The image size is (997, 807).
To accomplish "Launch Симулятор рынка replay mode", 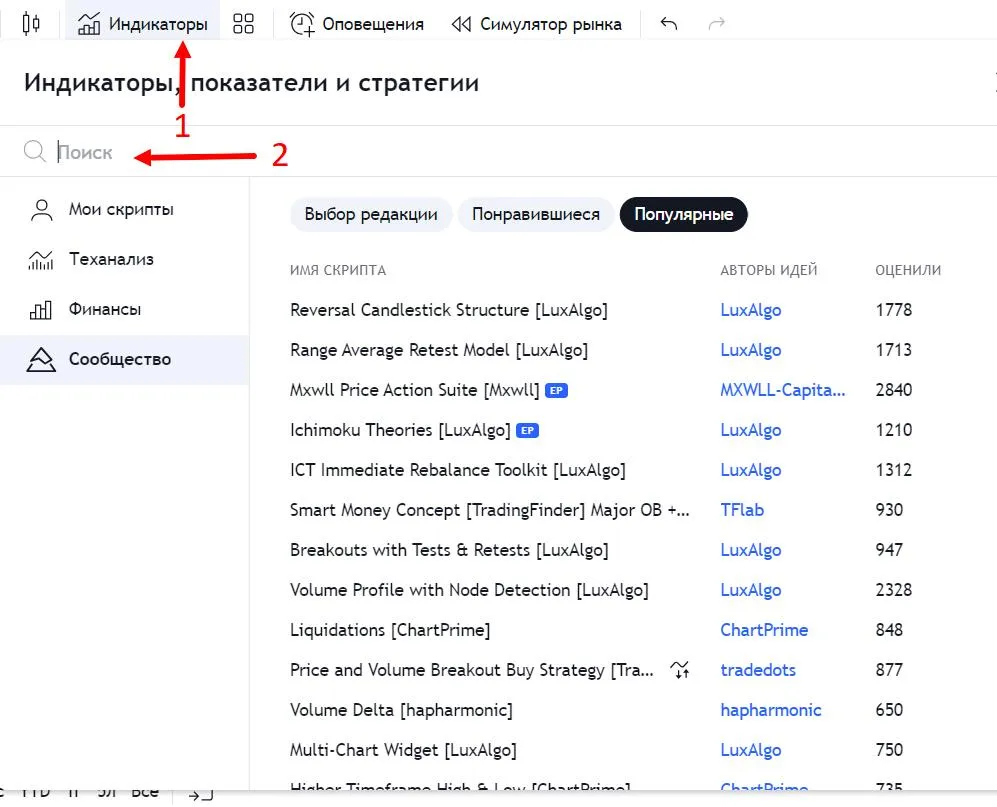I will 536,24.
